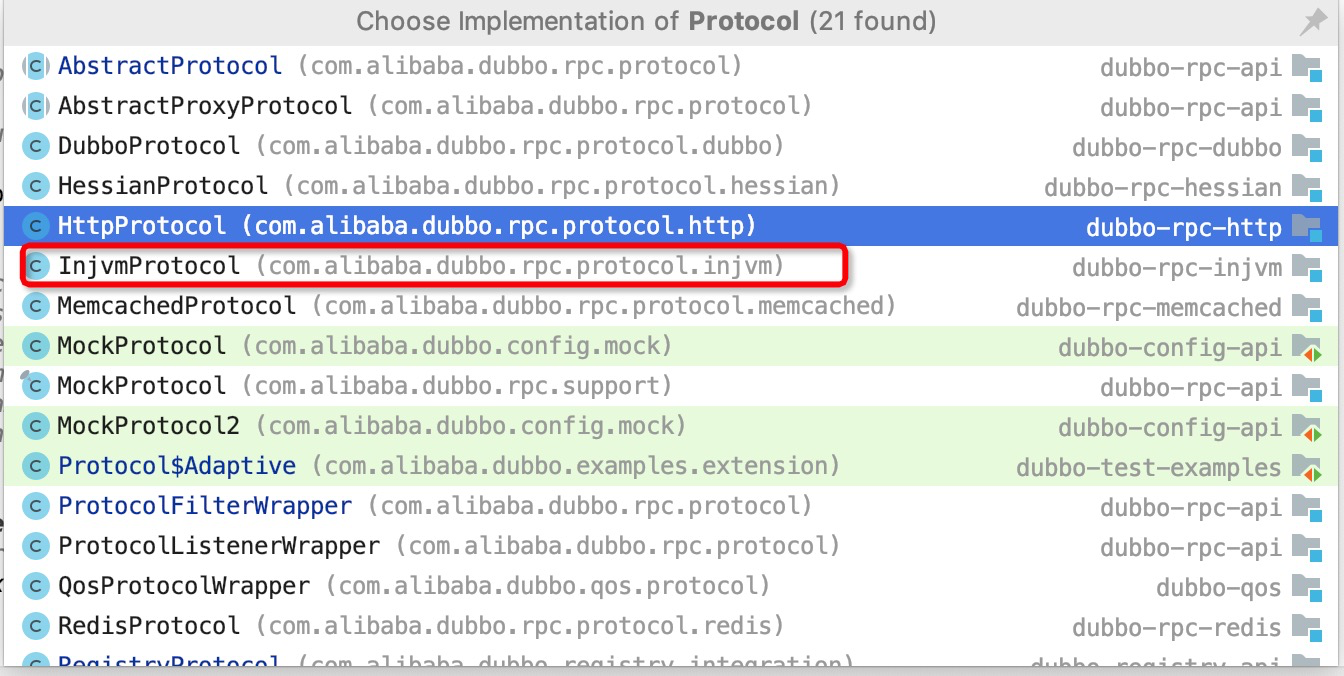
Task: Open Protocol$Adaptive implementation
Action: tap(176, 466)
